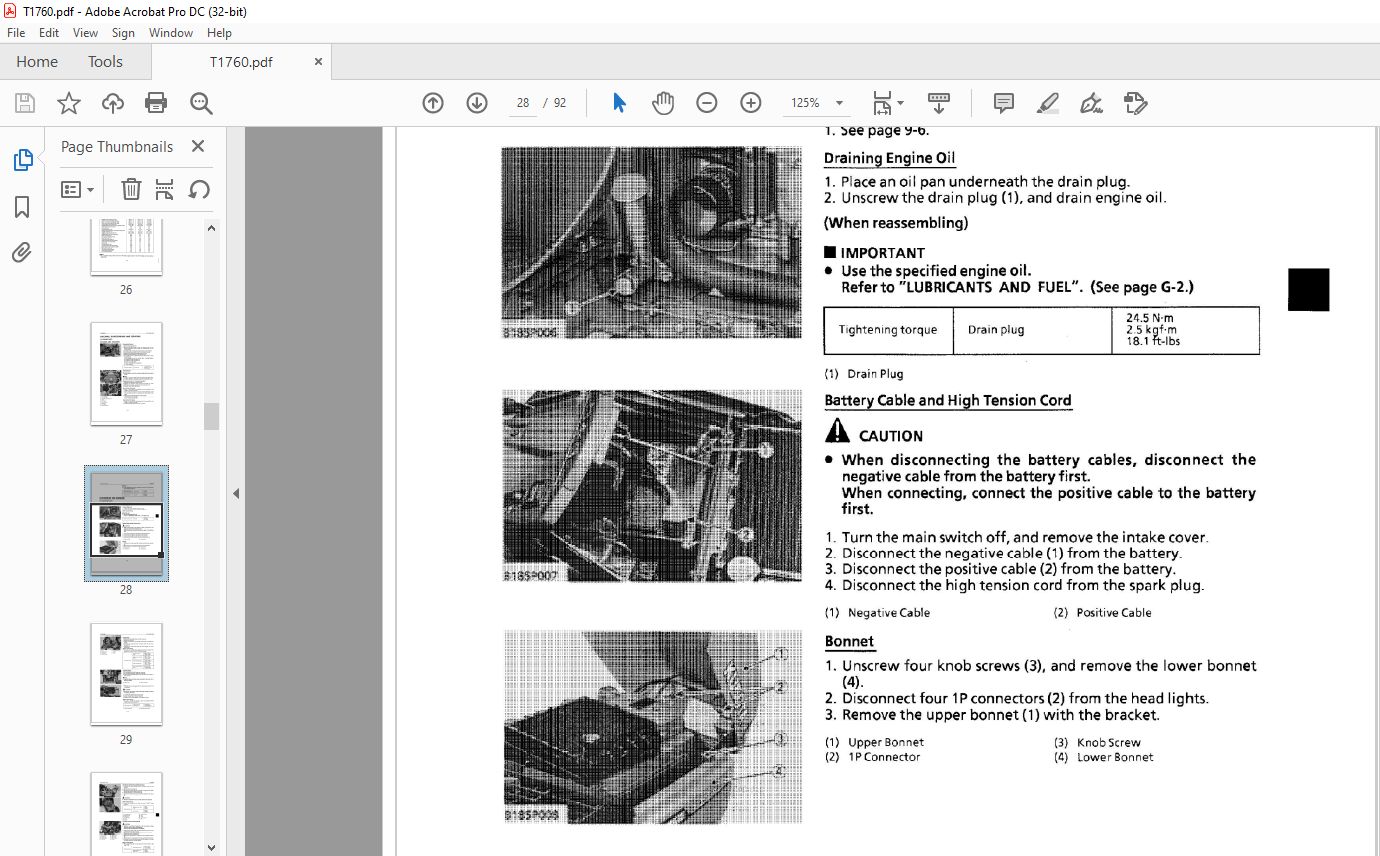This screenshot has width=1380, height=856.
Task: Close the Page Thumbnails panel
Action: pos(198,146)
